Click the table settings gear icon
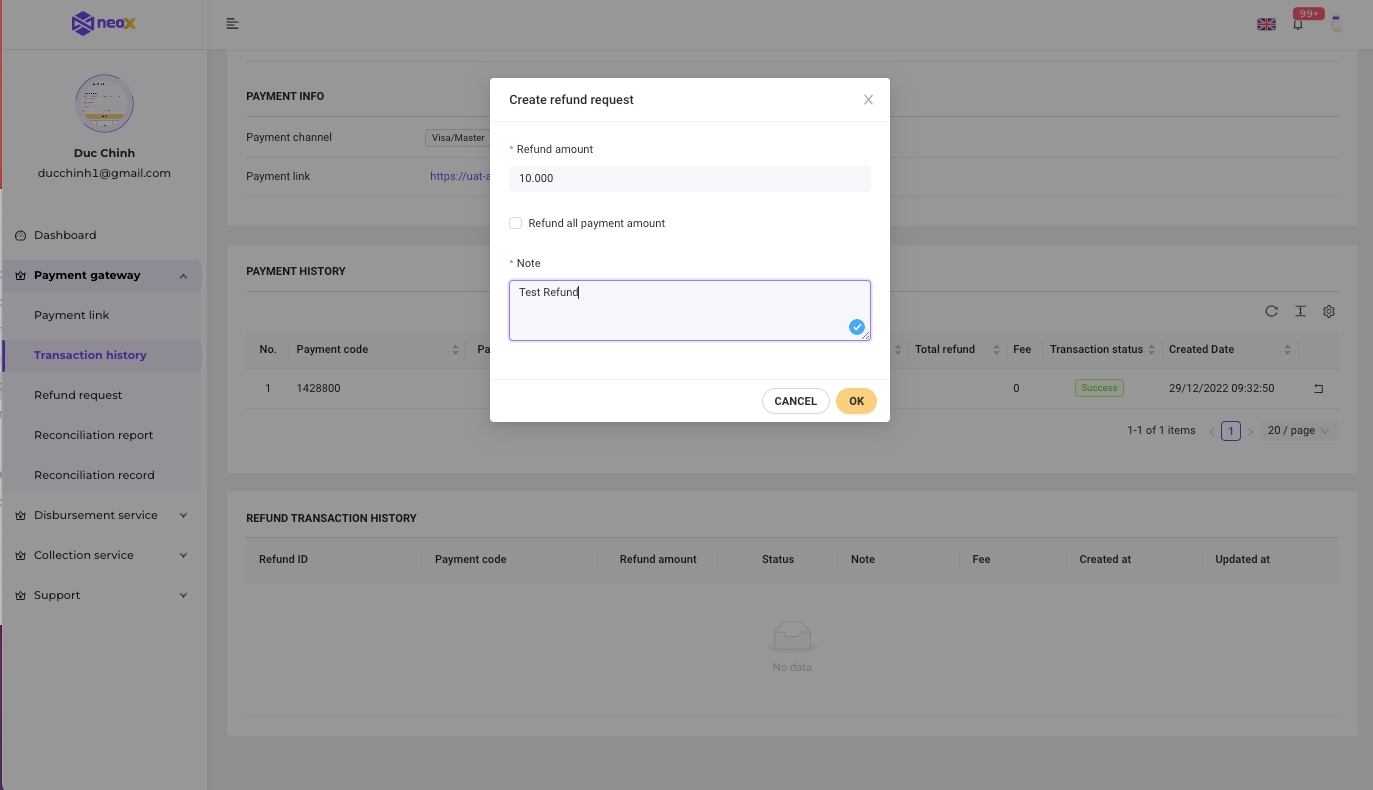Viewport: 1373px width, 790px height. coord(1329,311)
